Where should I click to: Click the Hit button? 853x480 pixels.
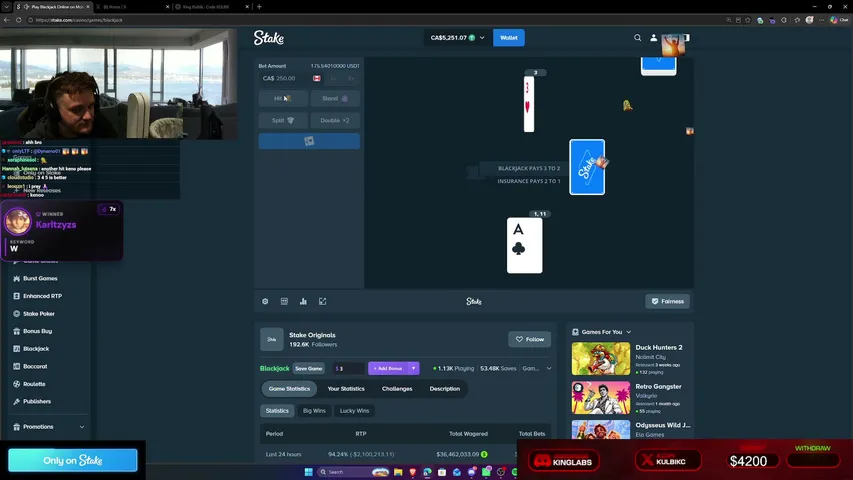point(282,99)
